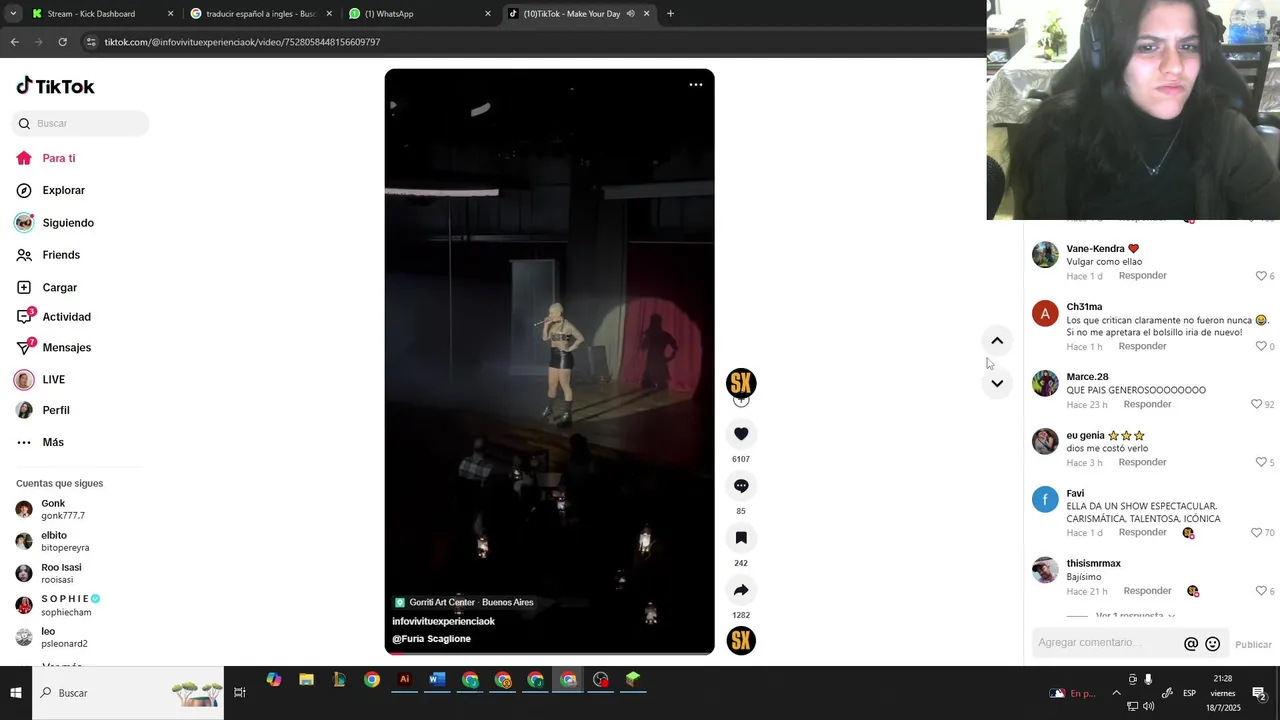
Task: Like Marce.28's comment
Action: (x=1257, y=404)
